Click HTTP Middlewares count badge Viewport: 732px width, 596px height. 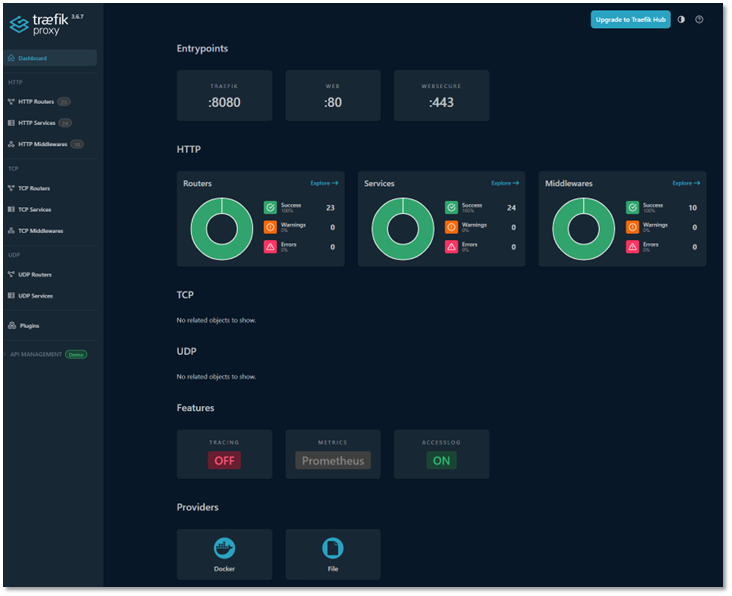(x=77, y=145)
